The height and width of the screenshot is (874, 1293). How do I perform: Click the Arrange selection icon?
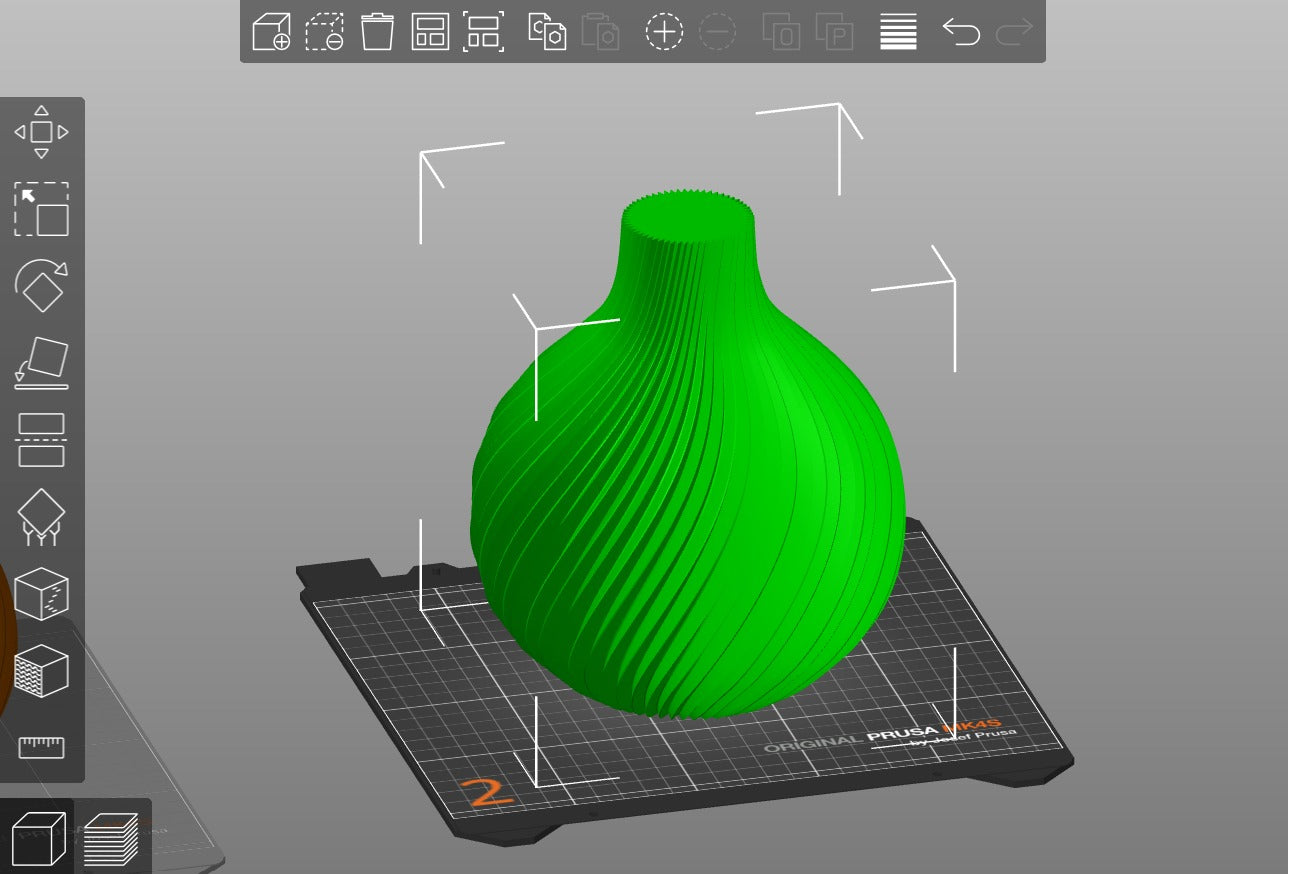point(483,32)
